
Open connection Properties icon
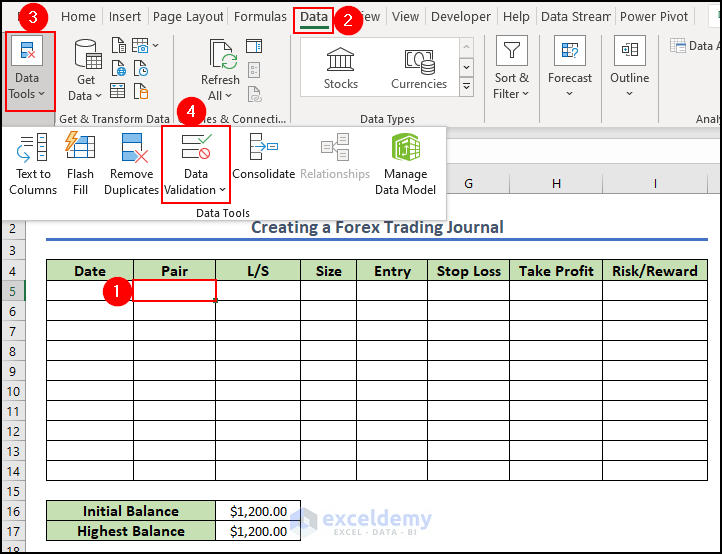click(254, 70)
